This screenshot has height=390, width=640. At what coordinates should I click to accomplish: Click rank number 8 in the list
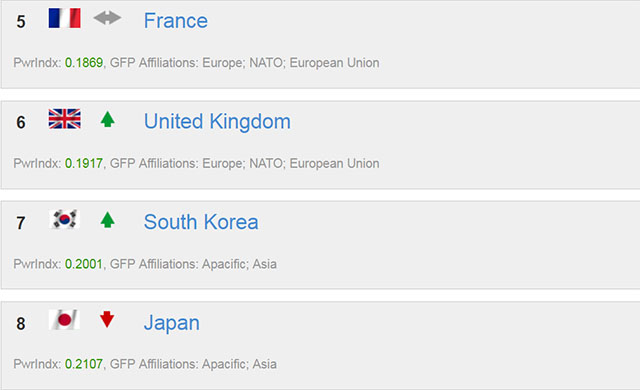tap(21, 324)
